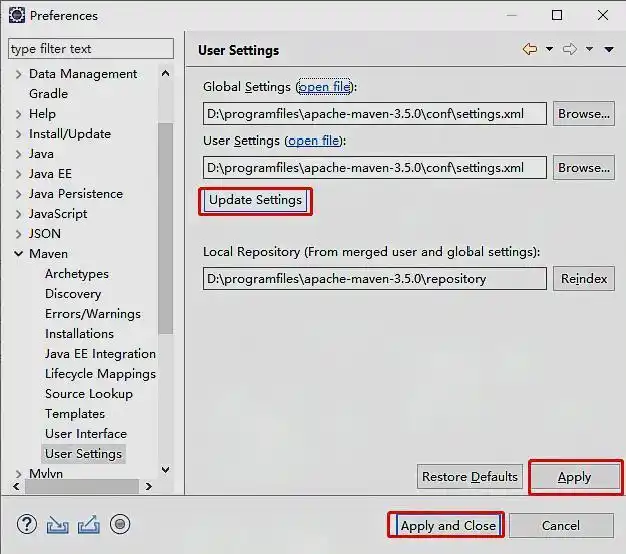Collapse the Maven tree node
The width and height of the screenshot is (626, 554).
click(x=18, y=253)
